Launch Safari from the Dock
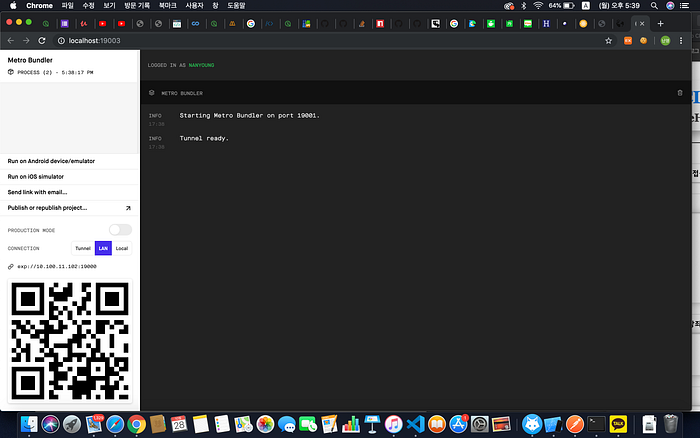Screen dimensions: 700x438 pos(115,424)
